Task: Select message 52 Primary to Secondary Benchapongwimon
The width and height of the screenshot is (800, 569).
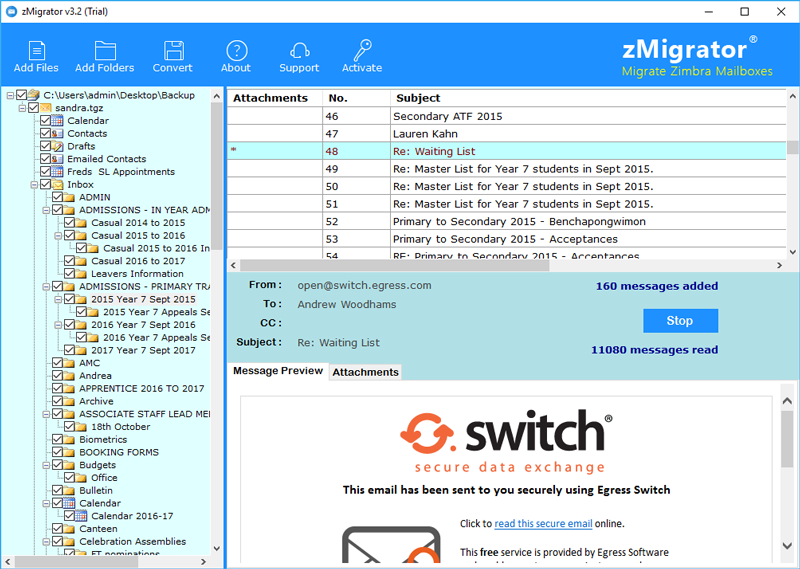Action: [x=507, y=221]
